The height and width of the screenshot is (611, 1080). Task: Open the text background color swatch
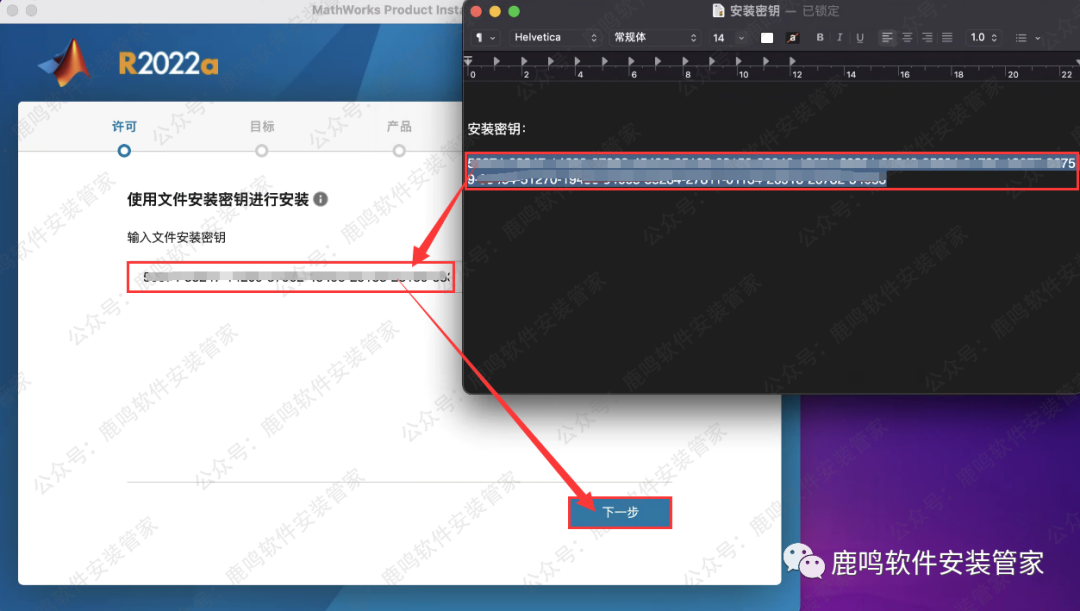(792, 38)
